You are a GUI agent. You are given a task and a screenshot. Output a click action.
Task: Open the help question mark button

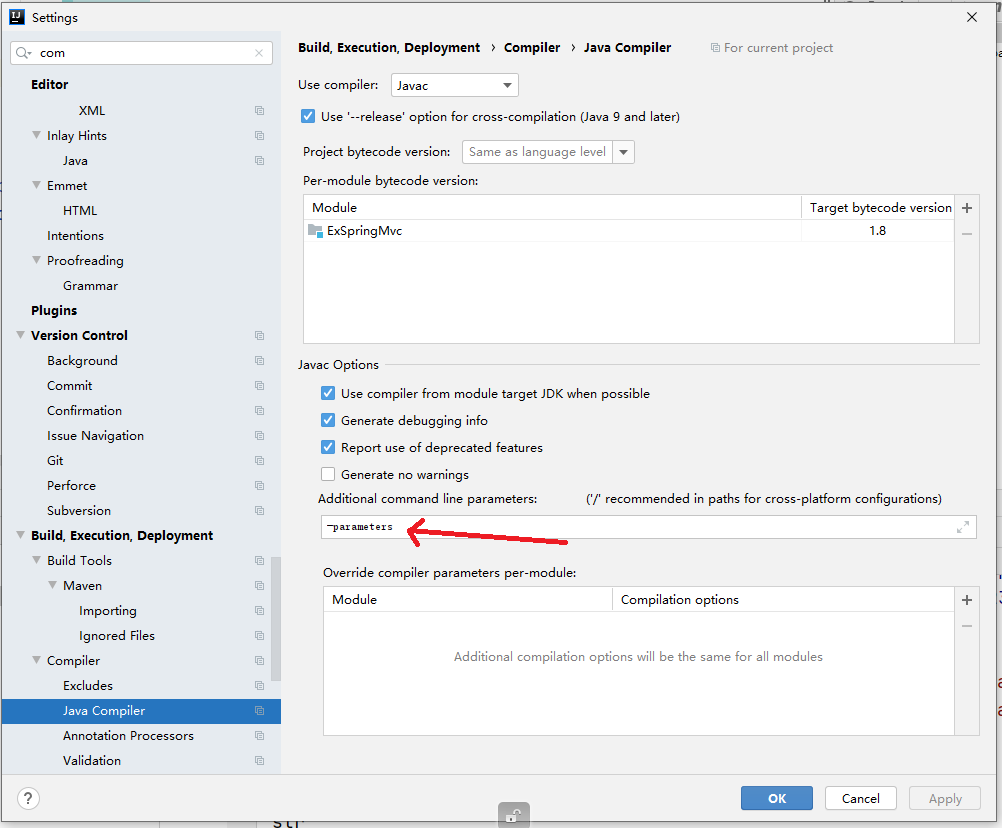pyautogui.click(x=28, y=798)
